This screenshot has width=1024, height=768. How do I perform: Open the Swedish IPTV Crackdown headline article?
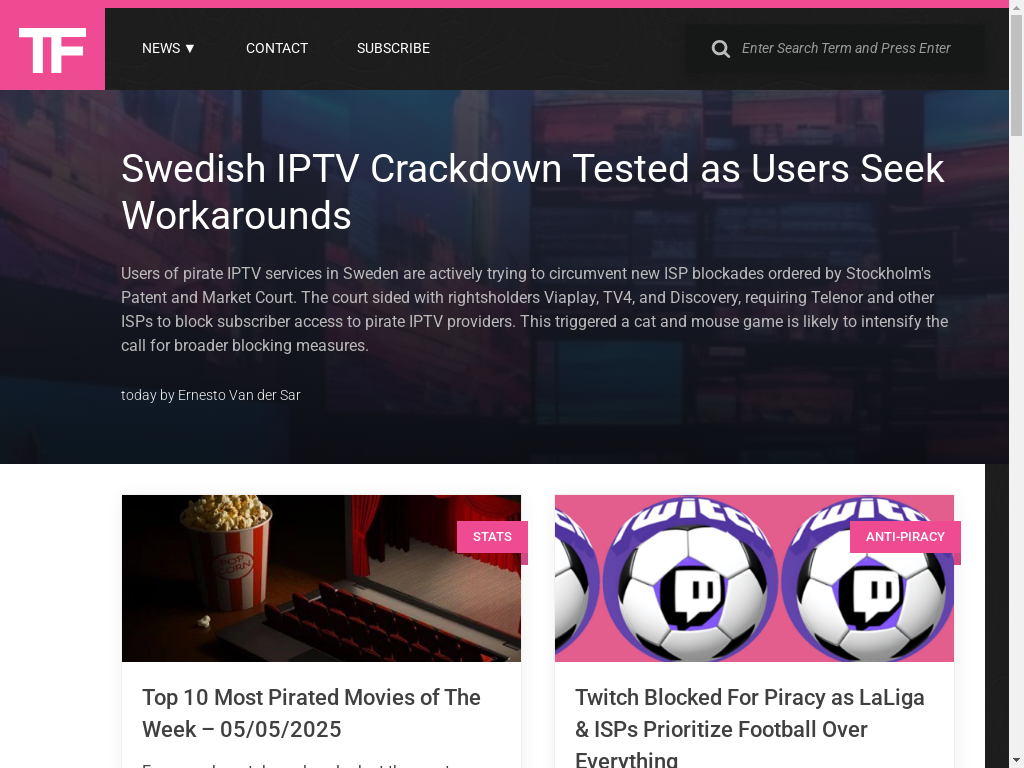click(532, 192)
